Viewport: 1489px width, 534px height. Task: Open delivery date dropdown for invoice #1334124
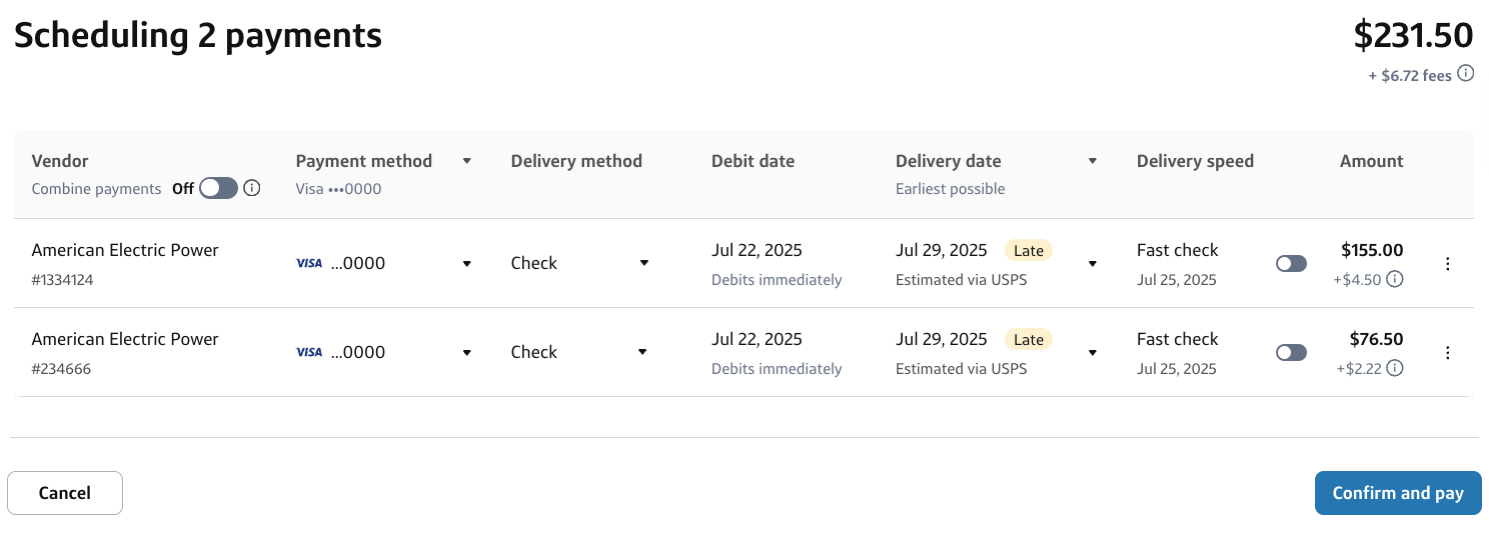point(1093,264)
